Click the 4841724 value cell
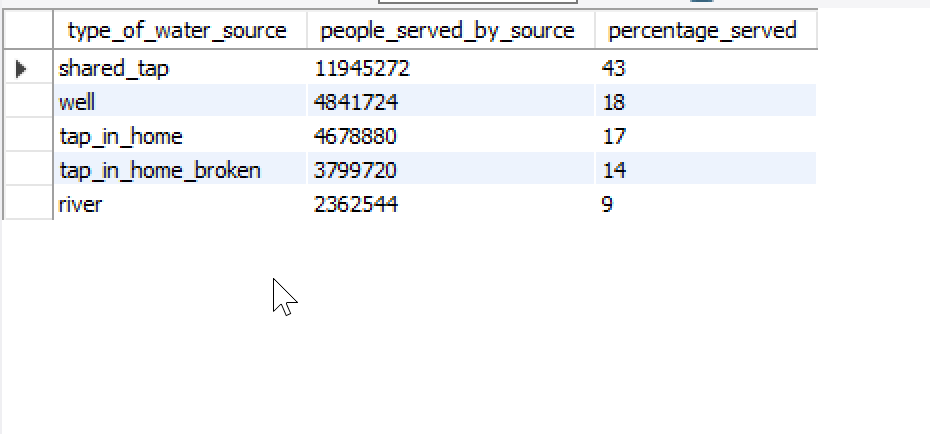930x434 pixels. click(355, 102)
